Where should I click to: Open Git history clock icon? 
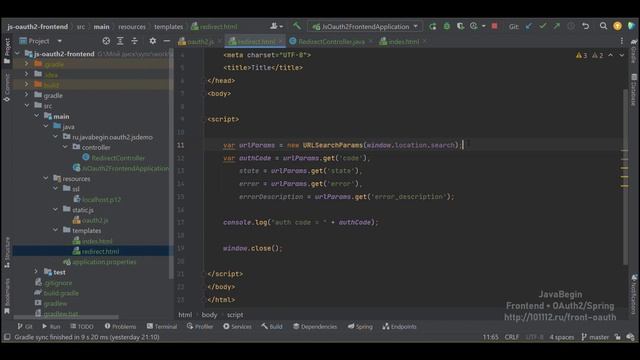tap(571, 27)
